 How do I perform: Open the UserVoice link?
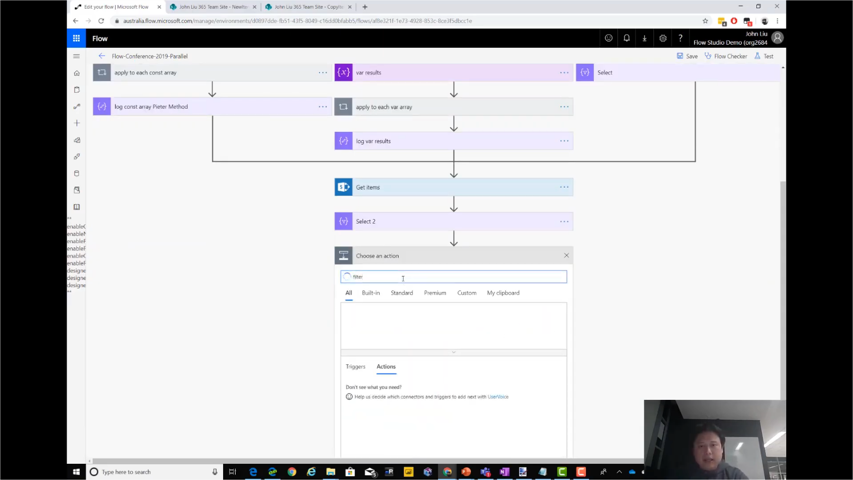coord(498,397)
